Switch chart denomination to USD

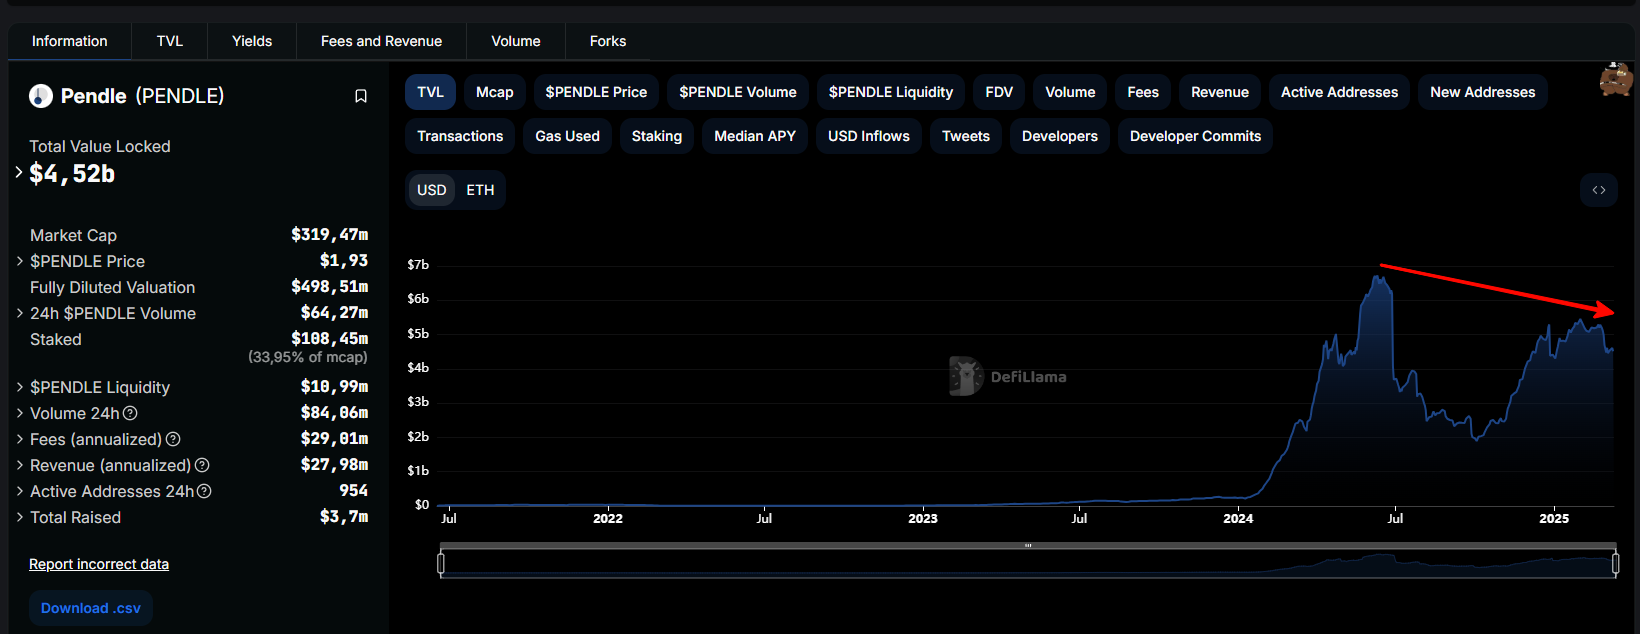tap(432, 190)
